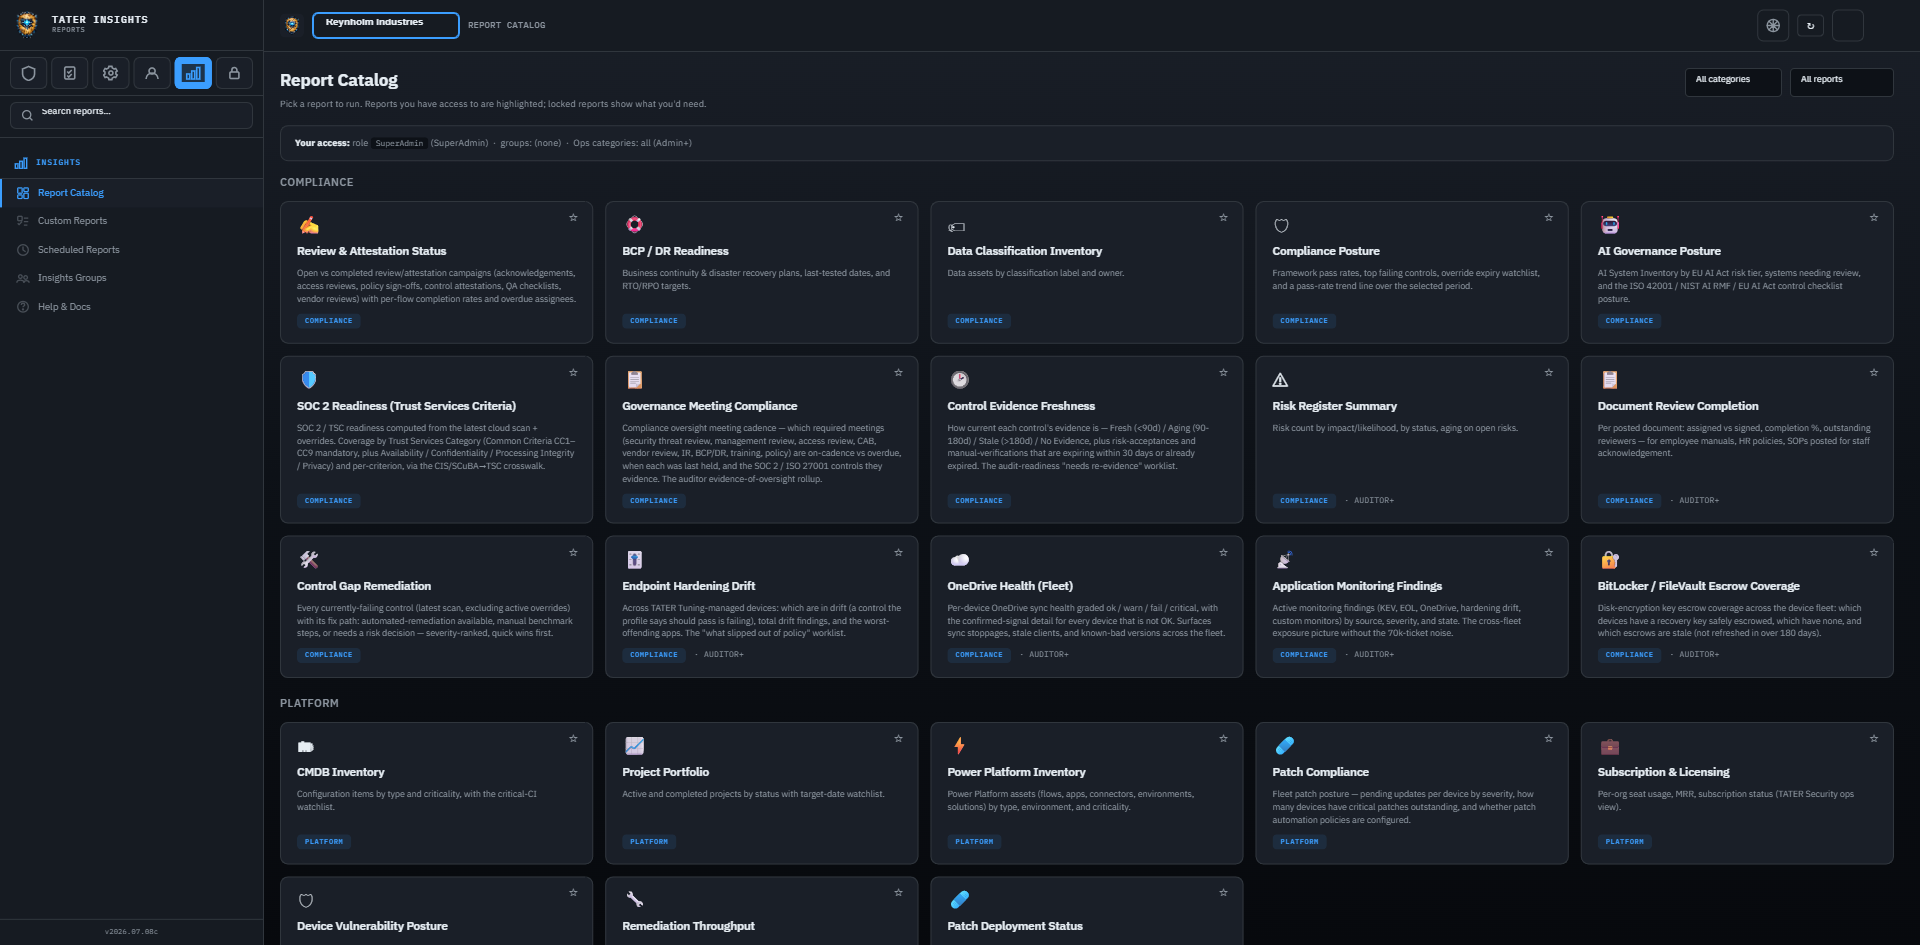Viewport: 1920px width, 945px height.
Task: Click the PLATFORM tag on Subscription & Licensing
Action: 1624,842
